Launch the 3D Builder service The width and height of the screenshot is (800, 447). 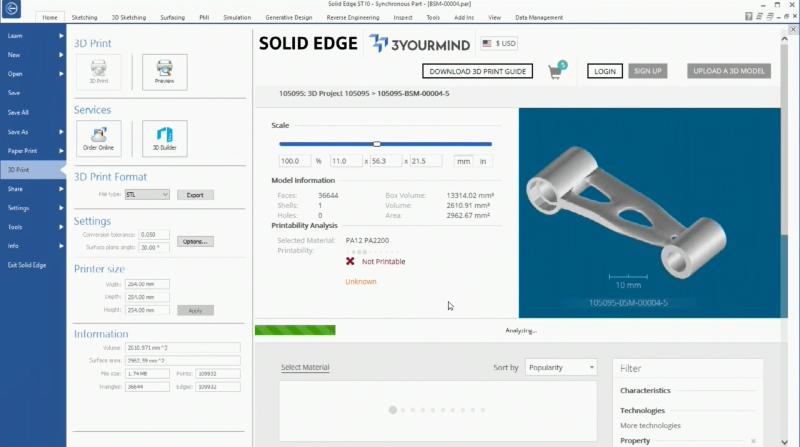pos(164,138)
